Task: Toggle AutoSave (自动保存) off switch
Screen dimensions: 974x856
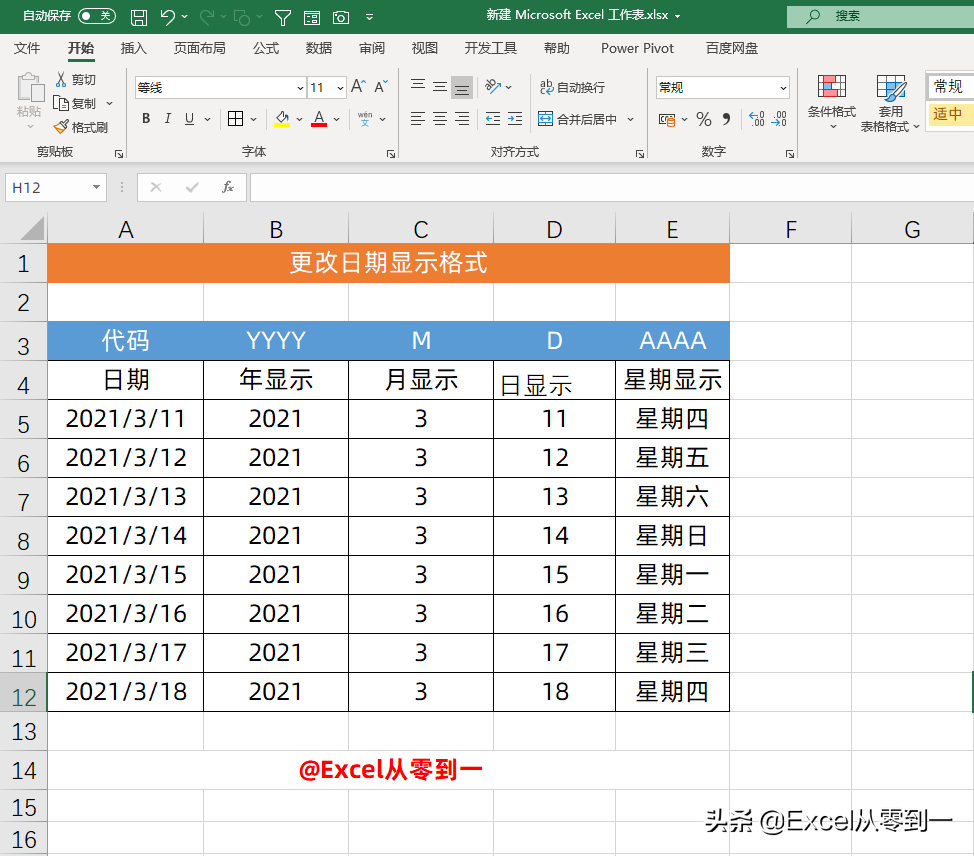Action: tap(96, 15)
